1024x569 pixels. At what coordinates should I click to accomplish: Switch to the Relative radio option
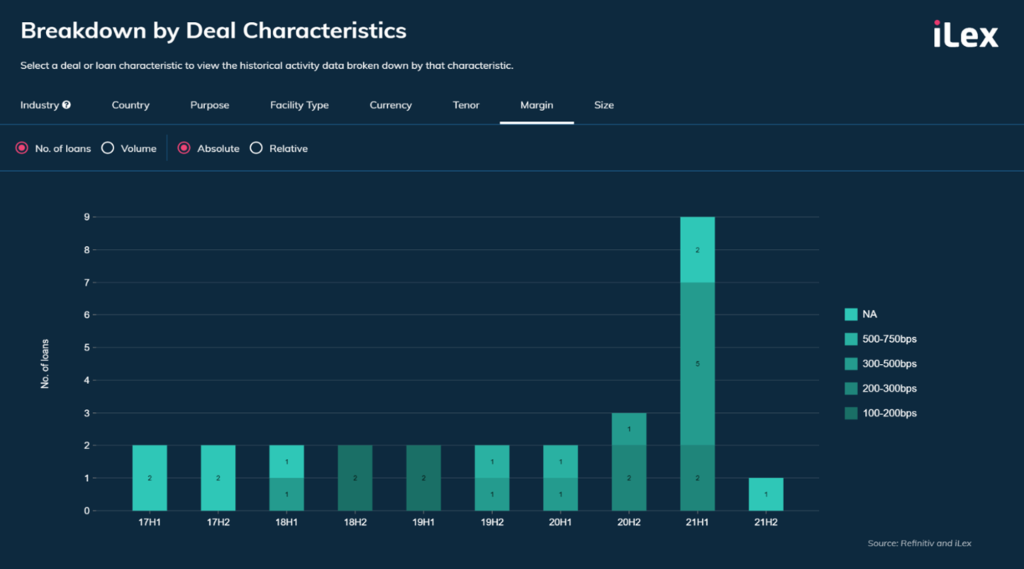[x=256, y=148]
